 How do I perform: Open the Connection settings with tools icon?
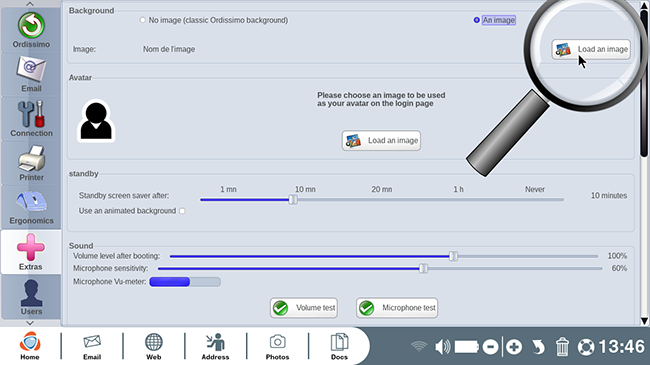pos(31,119)
